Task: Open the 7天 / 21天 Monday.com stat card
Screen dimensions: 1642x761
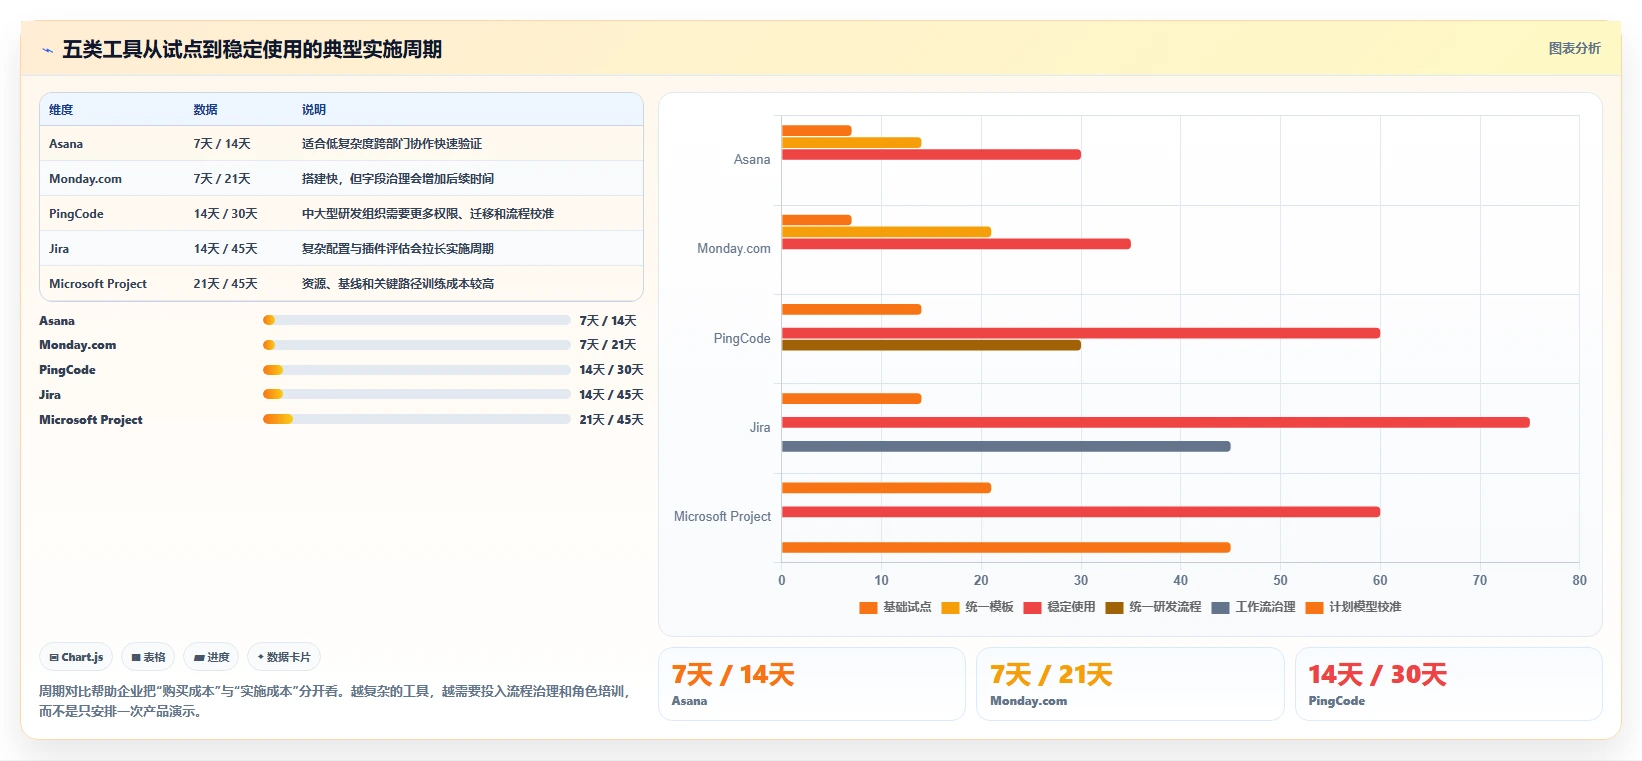Action: [x=1130, y=684]
